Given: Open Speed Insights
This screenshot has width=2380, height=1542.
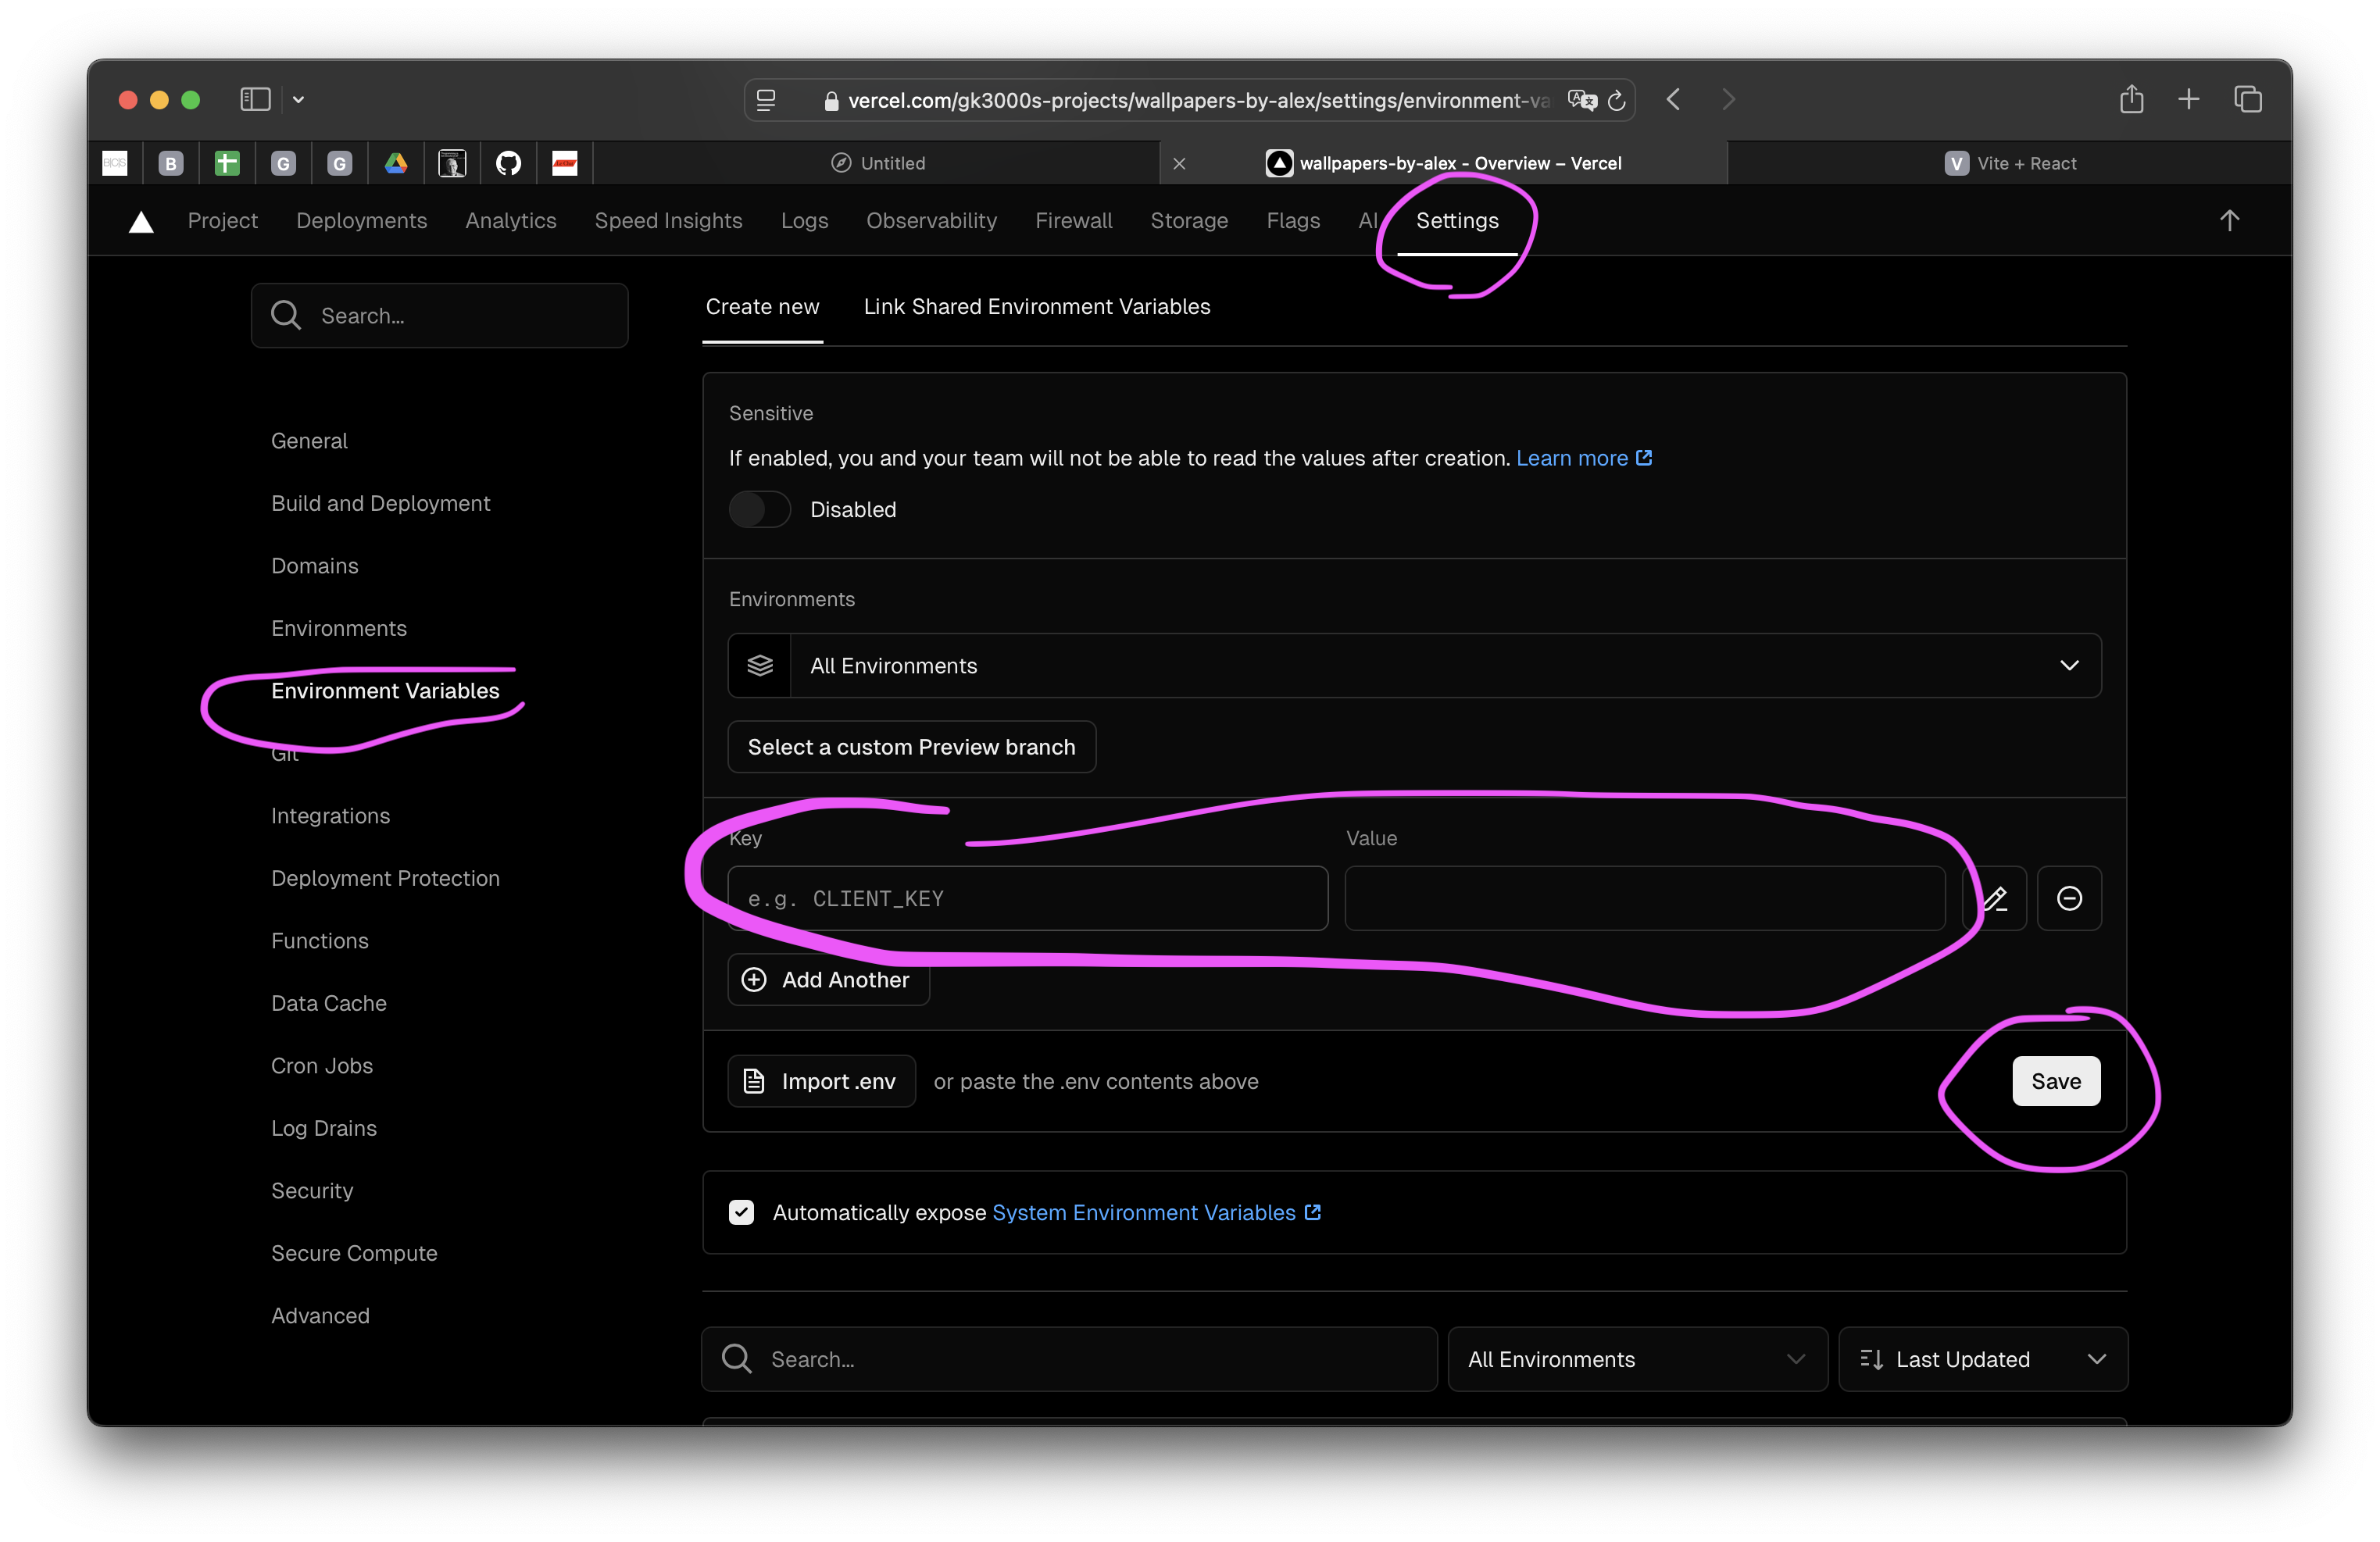Looking at the screenshot, I should point(668,221).
